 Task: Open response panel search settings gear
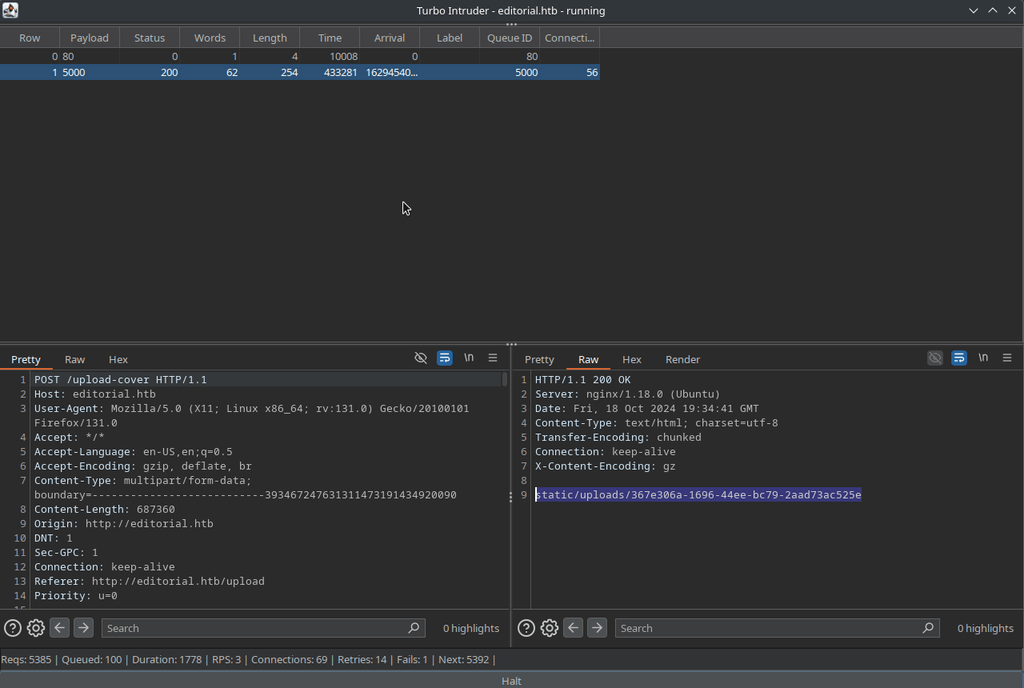(x=549, y=628)
